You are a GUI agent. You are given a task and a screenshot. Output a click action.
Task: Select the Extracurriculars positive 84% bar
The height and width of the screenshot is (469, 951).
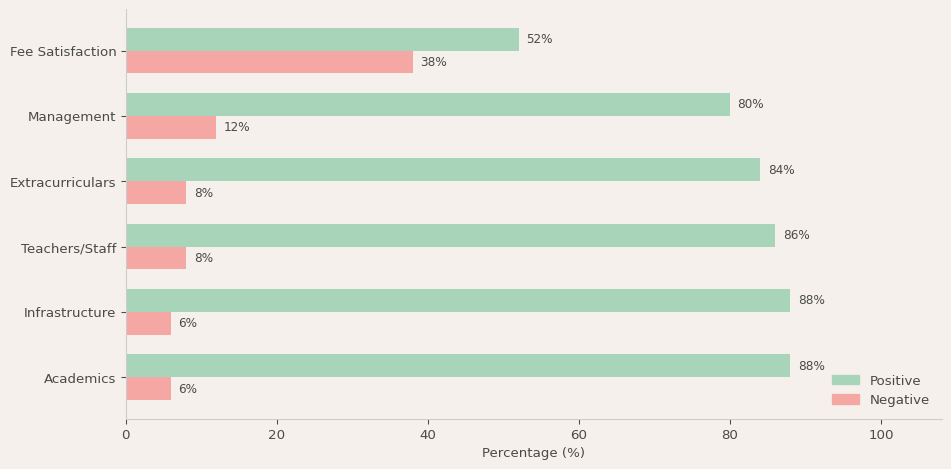(443, 170)
